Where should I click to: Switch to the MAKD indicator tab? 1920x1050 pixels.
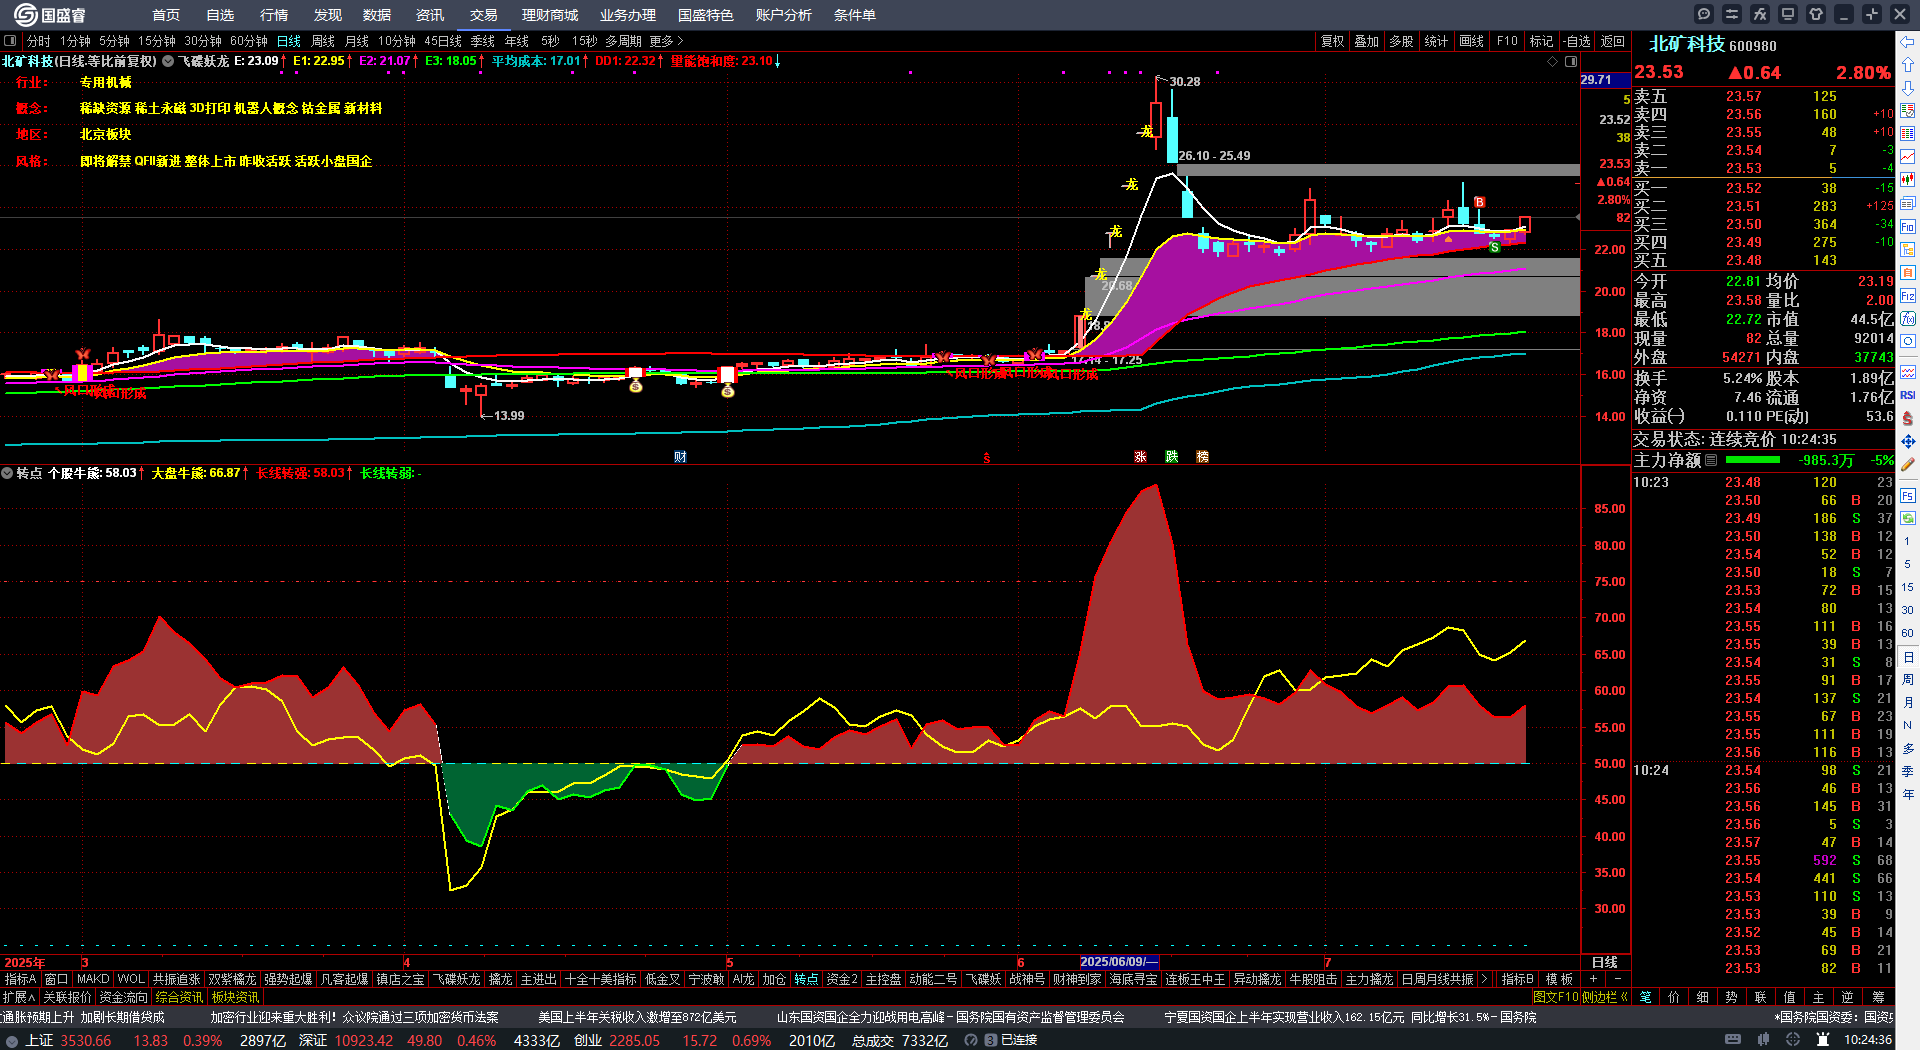click(93, 979)
